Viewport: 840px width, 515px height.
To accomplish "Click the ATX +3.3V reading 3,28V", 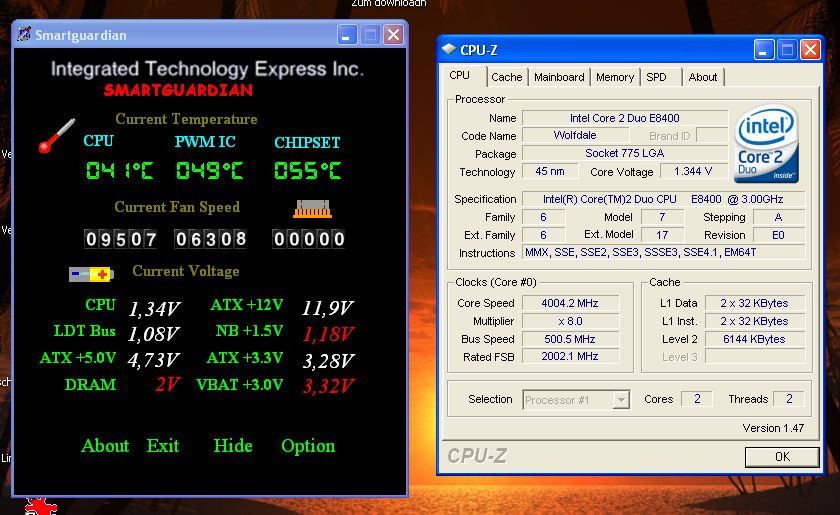I will pos(328,361).
